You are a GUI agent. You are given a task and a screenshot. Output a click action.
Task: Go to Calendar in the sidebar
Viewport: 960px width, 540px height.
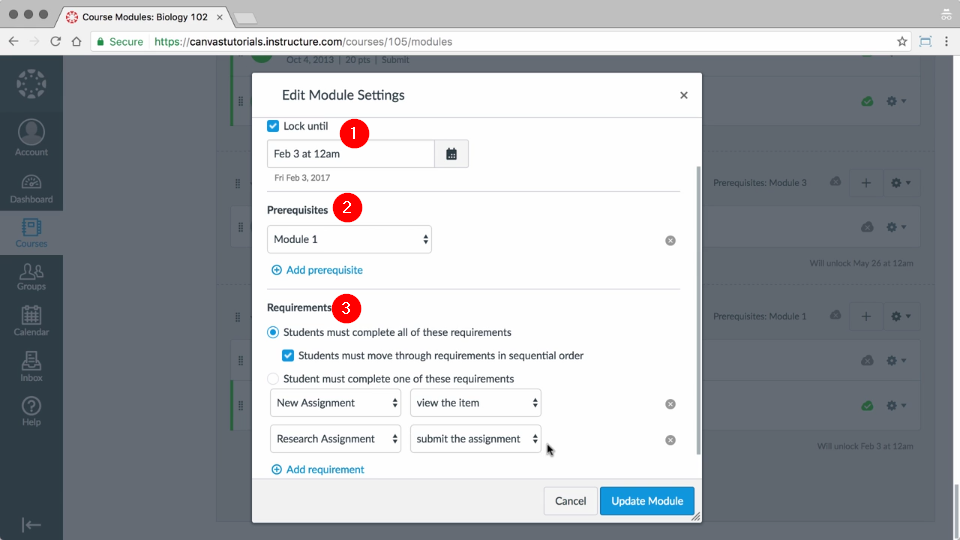point(31,320)
